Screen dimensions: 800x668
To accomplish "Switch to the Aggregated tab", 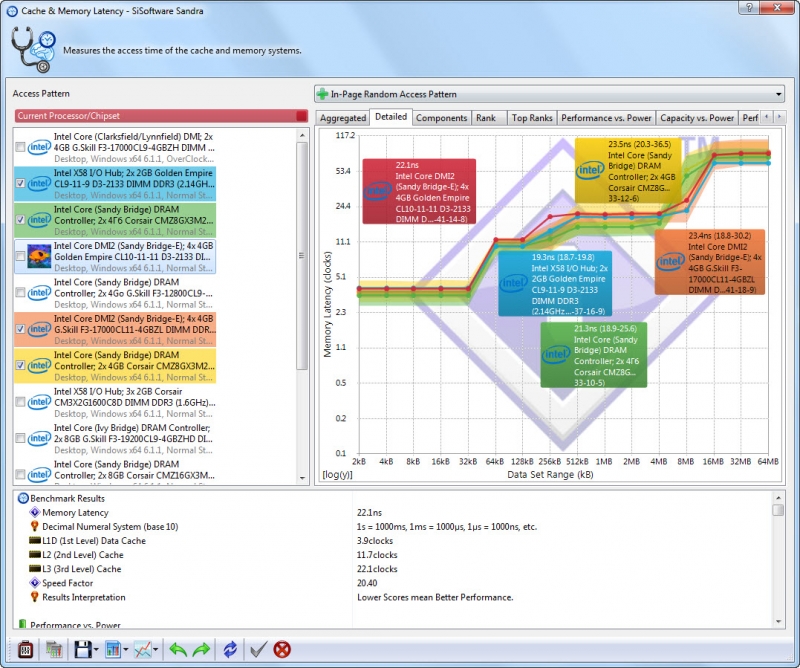I will tap(342, 118).
